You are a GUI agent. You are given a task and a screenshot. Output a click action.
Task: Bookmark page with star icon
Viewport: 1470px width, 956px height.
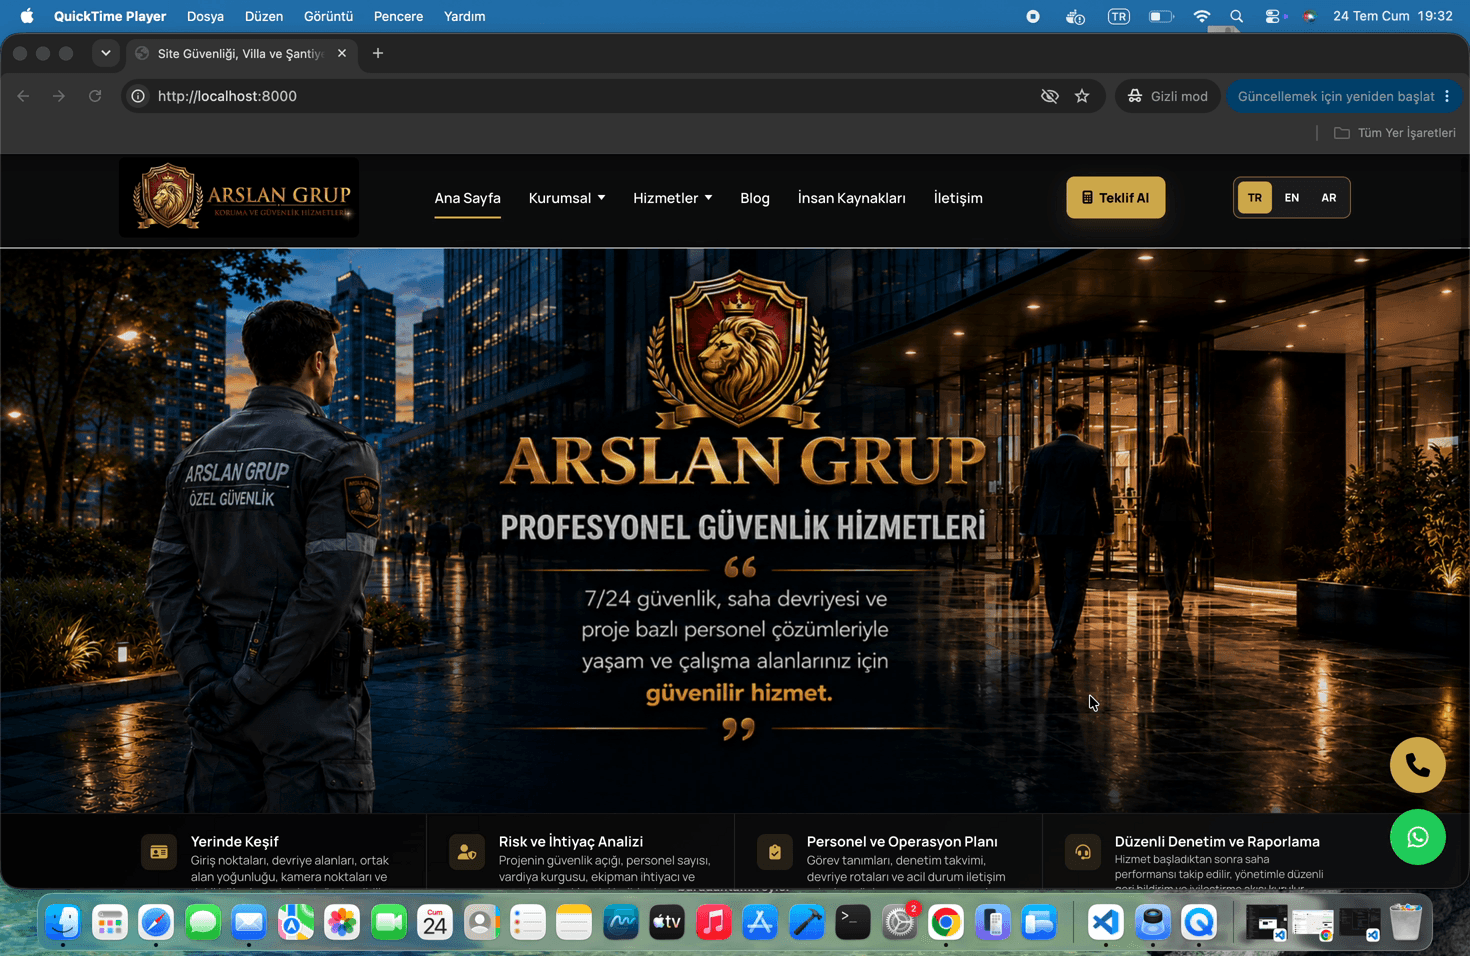(1082, 96)
